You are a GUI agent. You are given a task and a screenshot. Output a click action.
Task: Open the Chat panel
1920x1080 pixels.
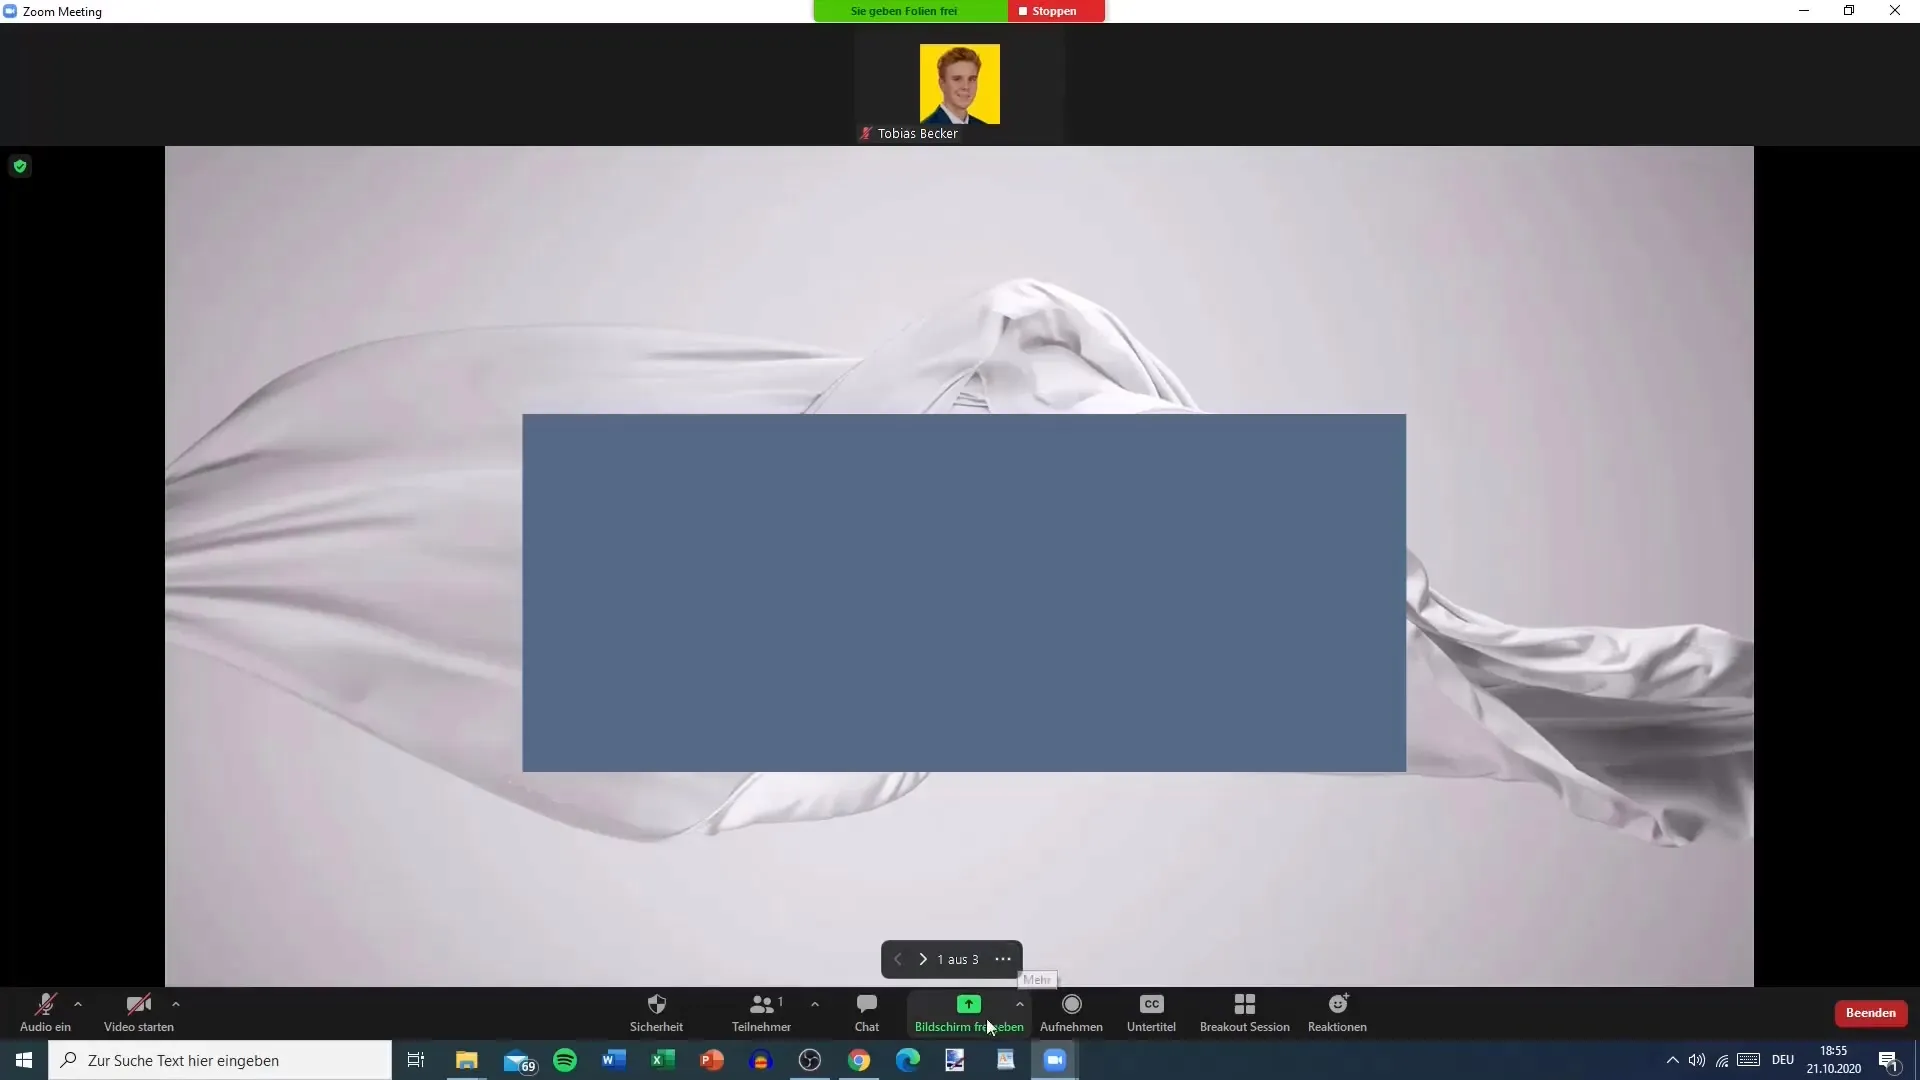tap(865, 1011)
